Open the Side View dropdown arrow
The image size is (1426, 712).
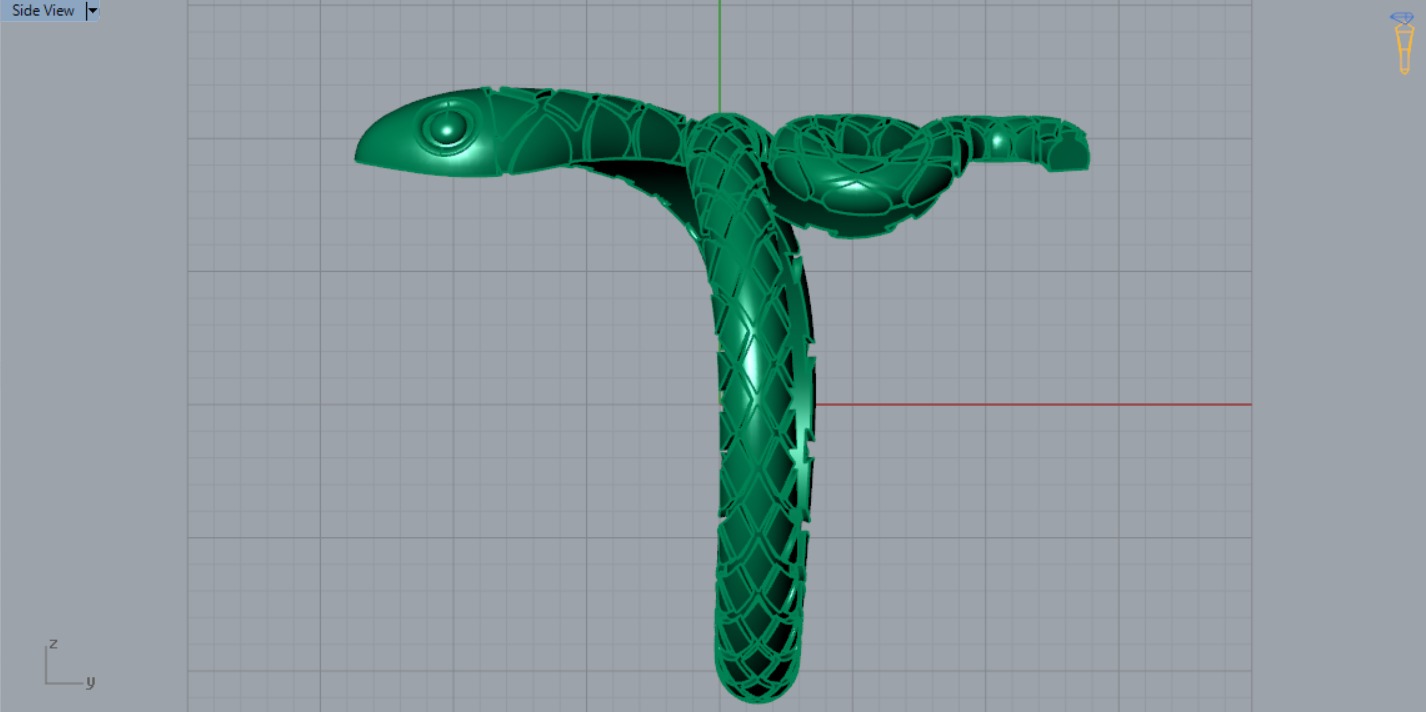point(93,11)
